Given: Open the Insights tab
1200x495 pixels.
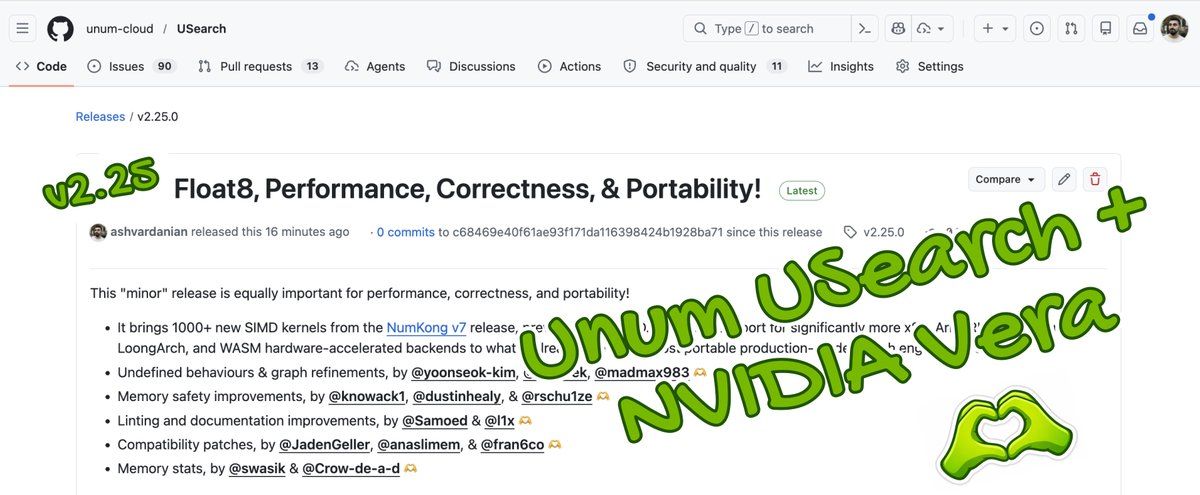Looking at the screenshot, I should pyautogui.click(x=841, y=66).
